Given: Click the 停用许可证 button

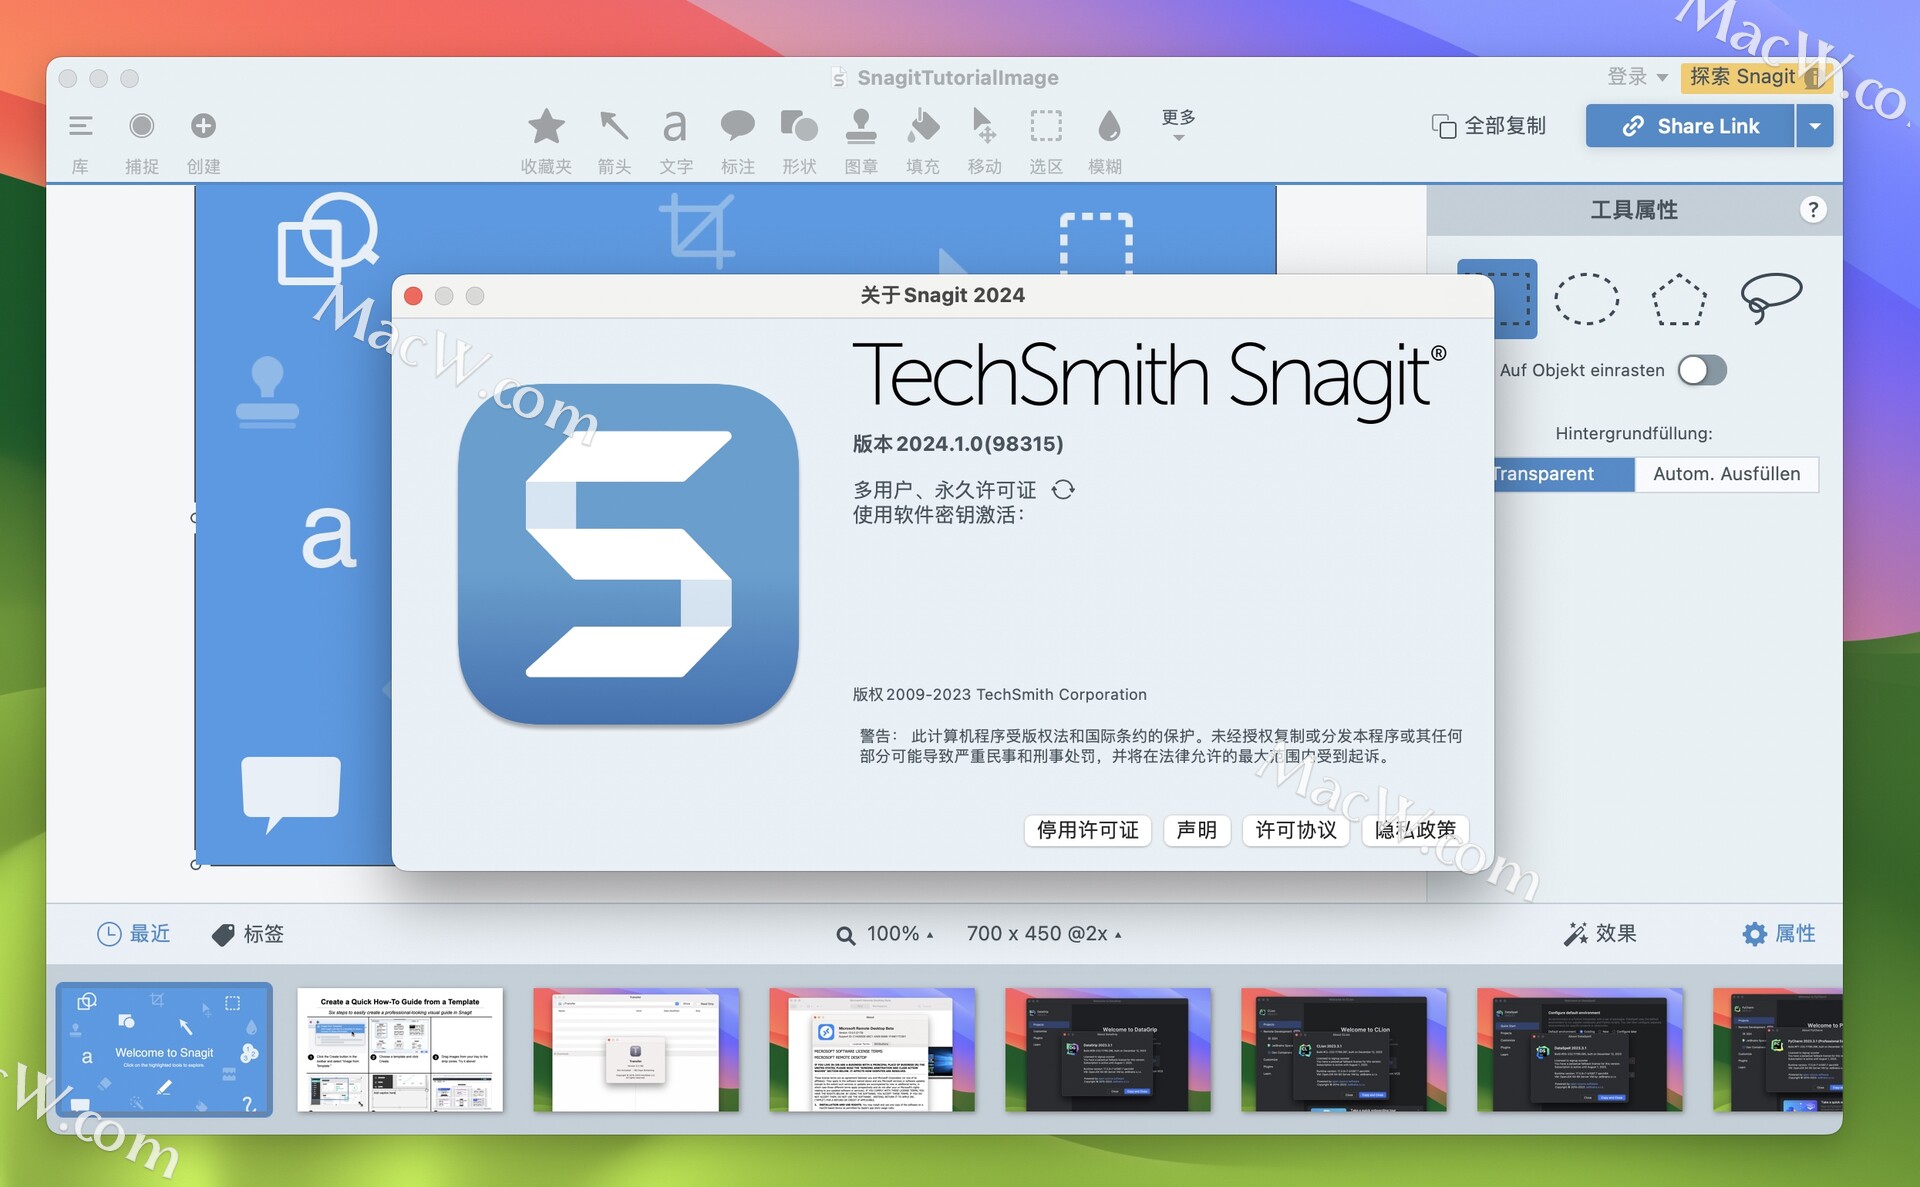Looking at the screenshot, I should 1087,831.
